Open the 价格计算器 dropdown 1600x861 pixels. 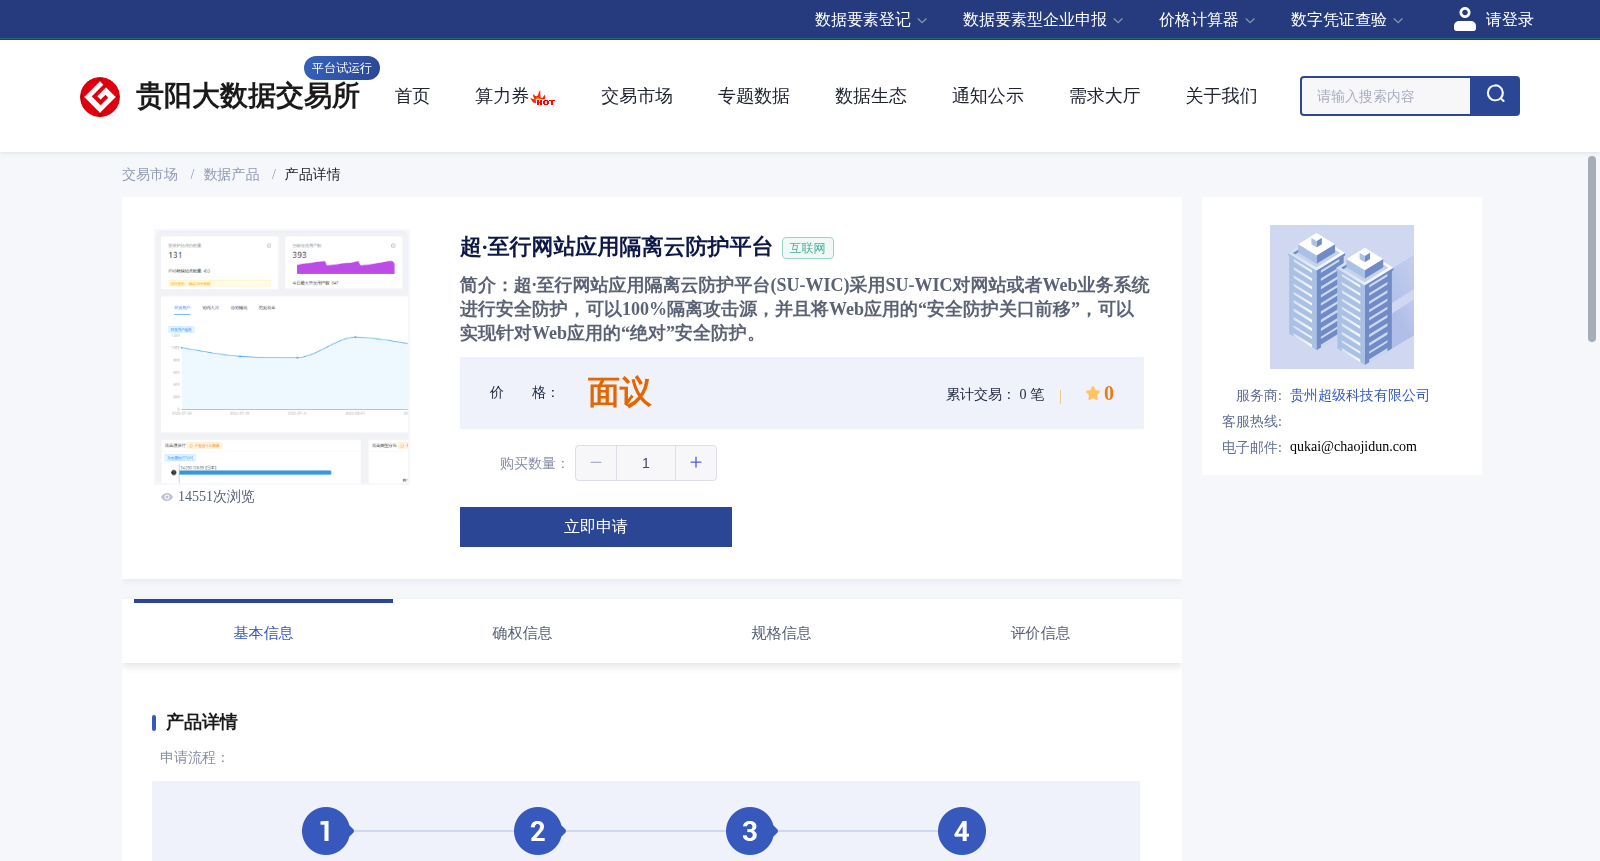1207,20
